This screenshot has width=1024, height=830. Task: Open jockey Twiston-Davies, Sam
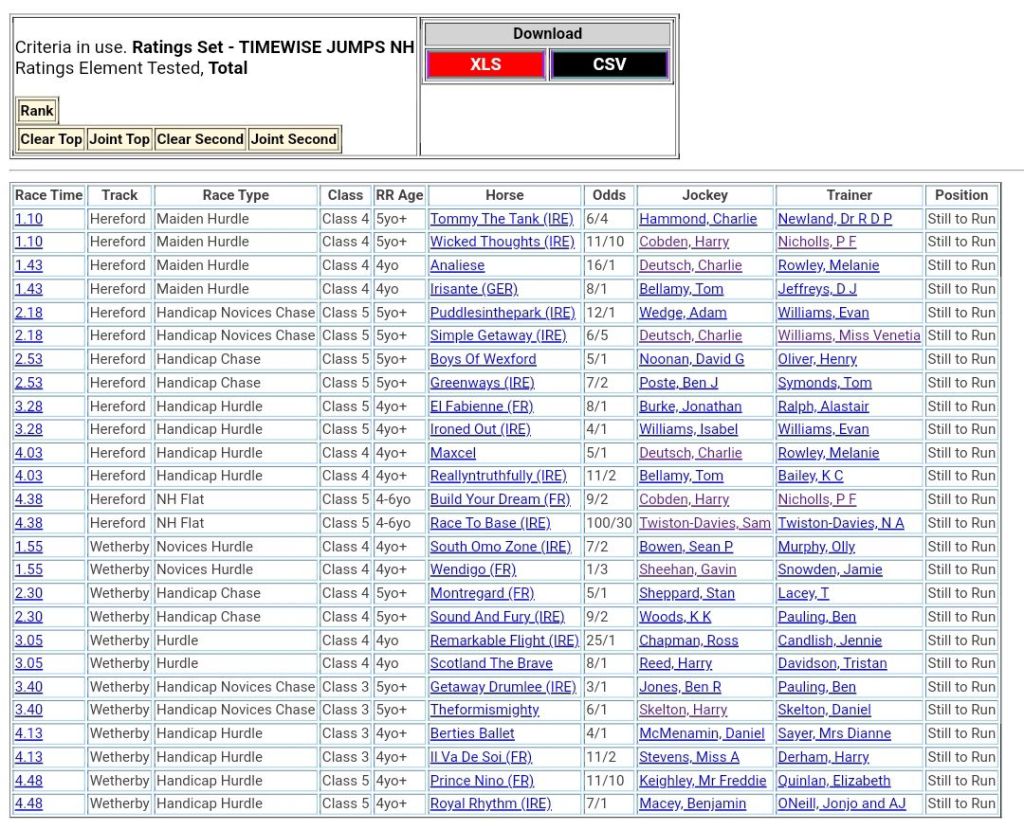pos(705,523)
